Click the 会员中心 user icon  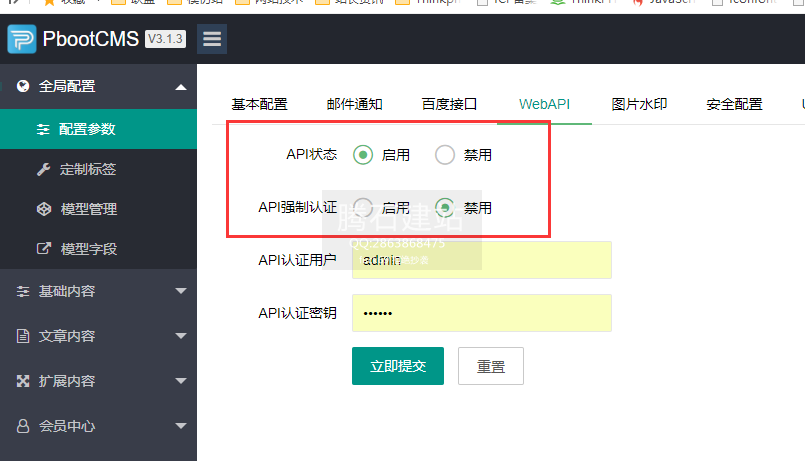coord(23,426)
